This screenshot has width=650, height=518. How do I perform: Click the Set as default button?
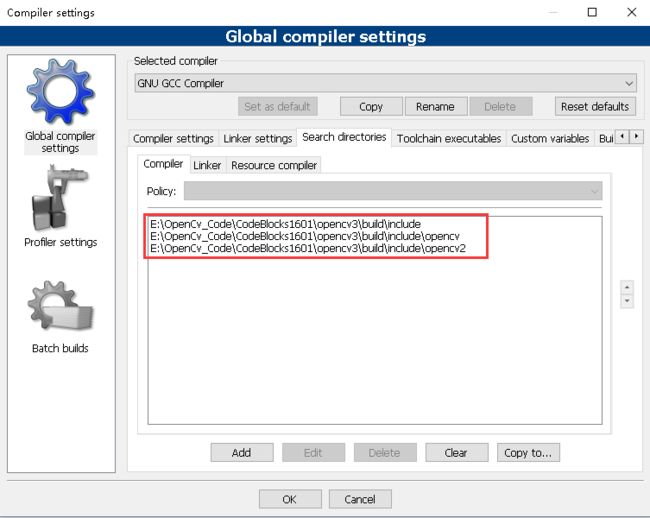tap(277, 107)
